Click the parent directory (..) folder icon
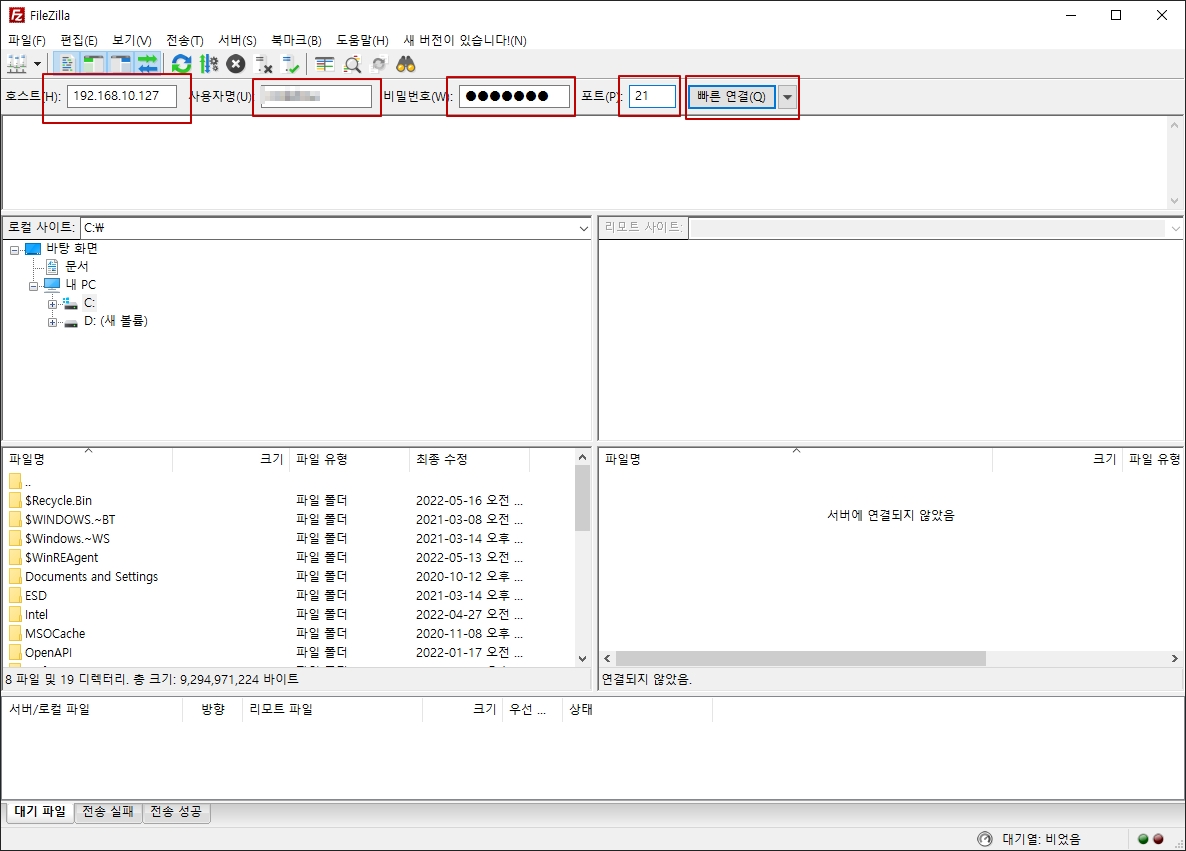Screen dimensions: 1186x851 [15, 481]
